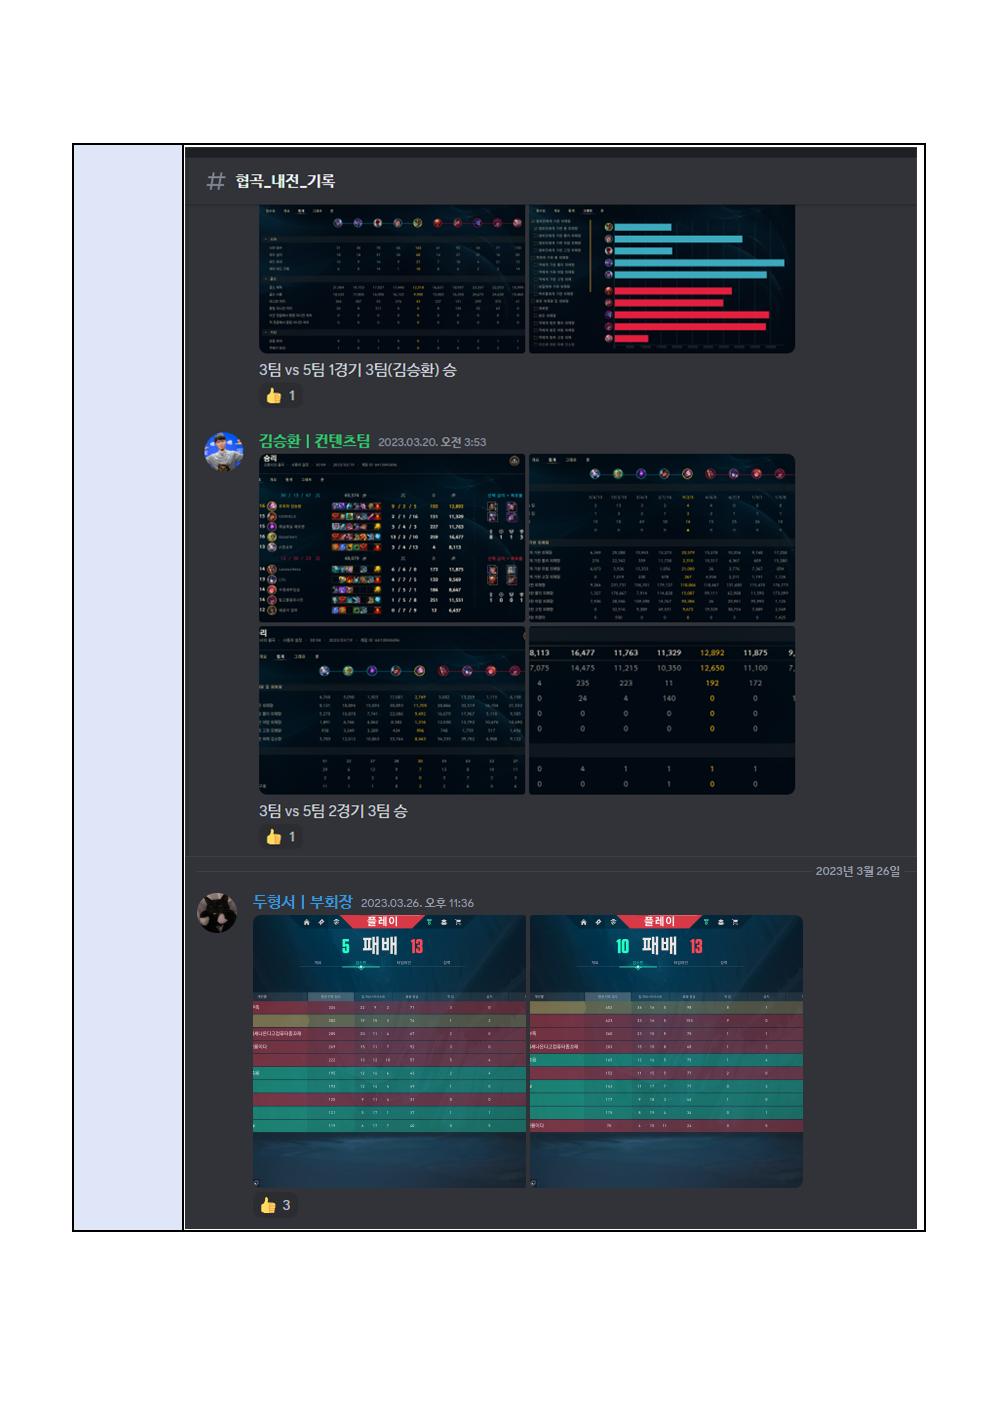Click the hash icon beside 협곡_내전_기록
Screen dimensions: 992x1403
[x=215, y=181]
